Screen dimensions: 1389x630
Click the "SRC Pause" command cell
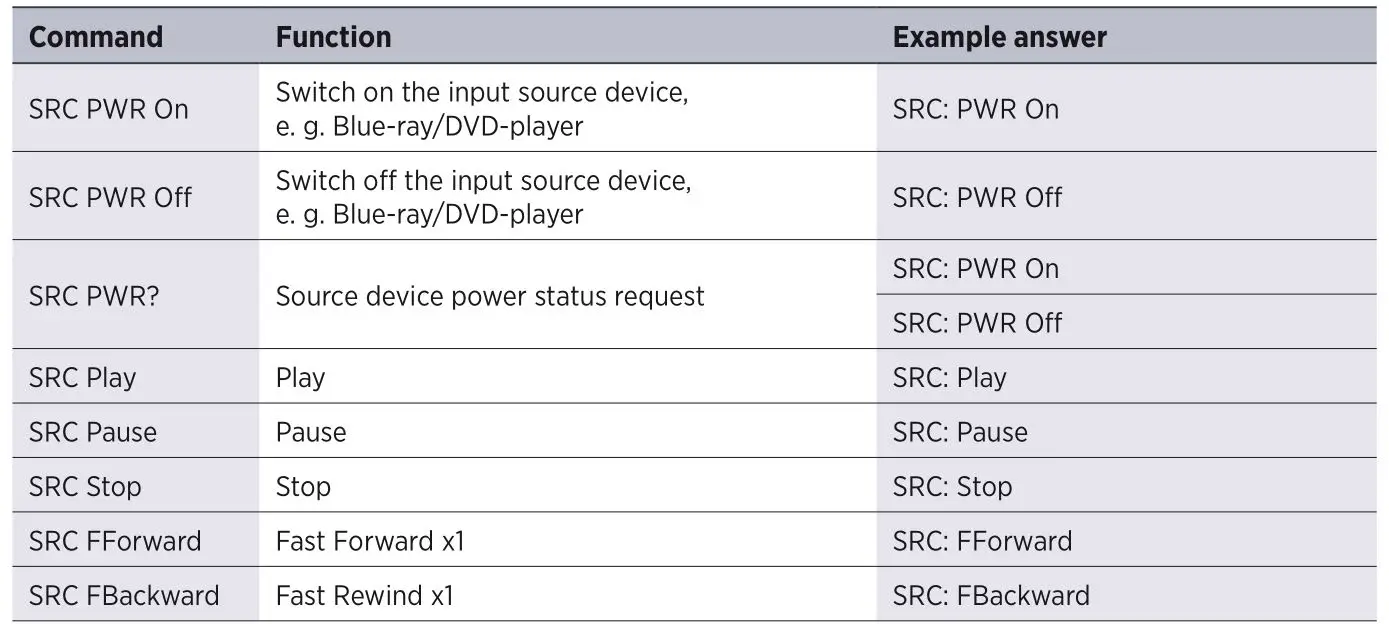pyautogui.click(x=93, y=432)
